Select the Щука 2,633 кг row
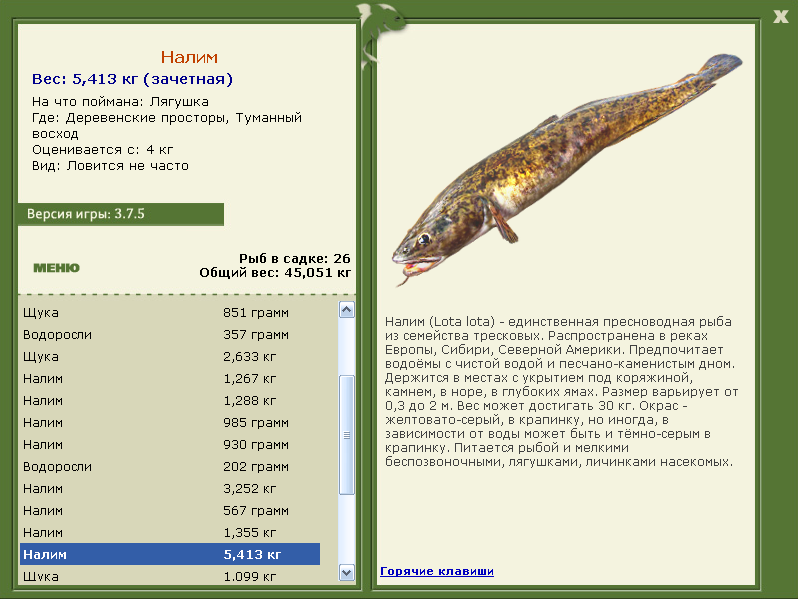The width and height of the screenshot is (798, 599). 170,356
